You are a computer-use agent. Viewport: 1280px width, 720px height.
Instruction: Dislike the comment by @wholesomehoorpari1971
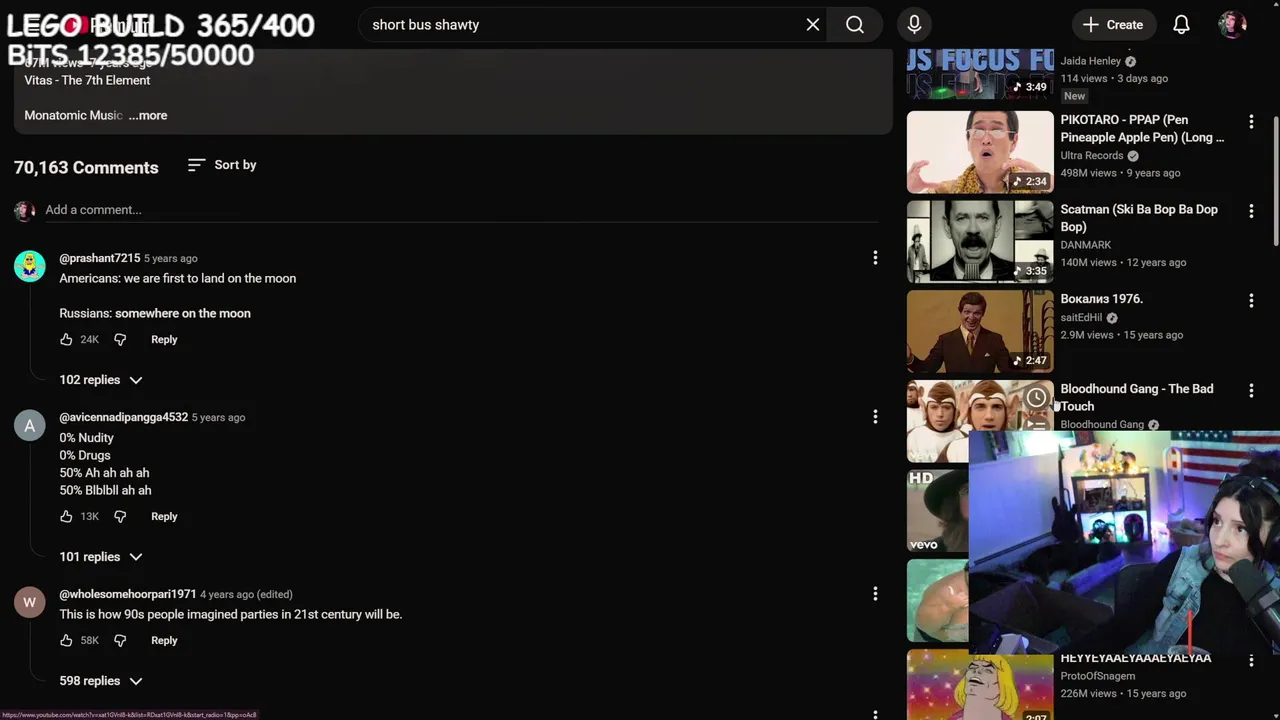(x=120, y=641)
